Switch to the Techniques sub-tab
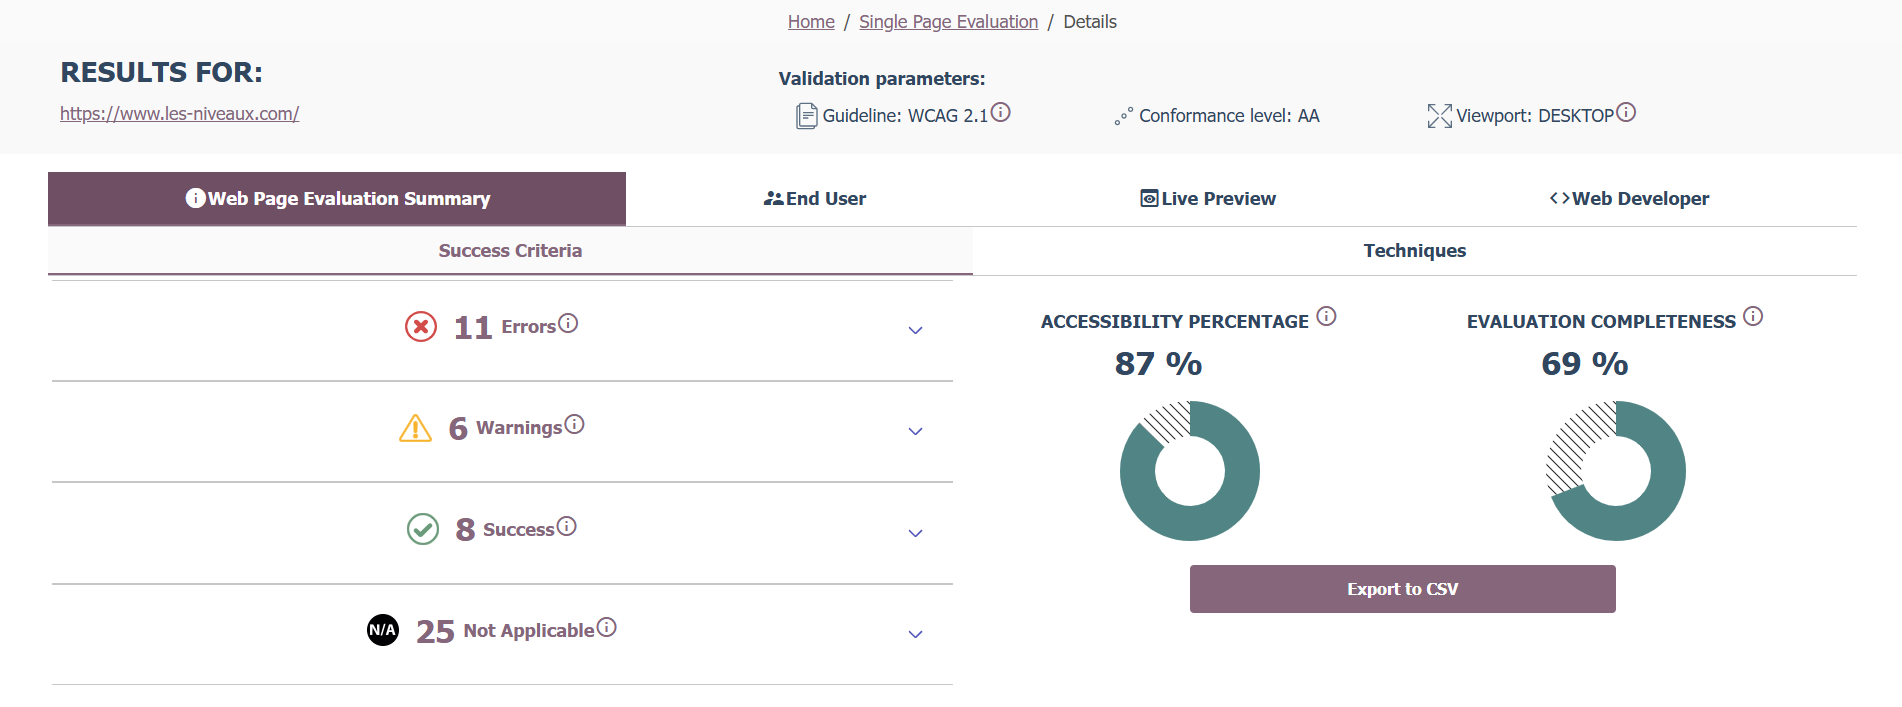This screenshot has height=707, width=1902. click(x=1414, y=251)
